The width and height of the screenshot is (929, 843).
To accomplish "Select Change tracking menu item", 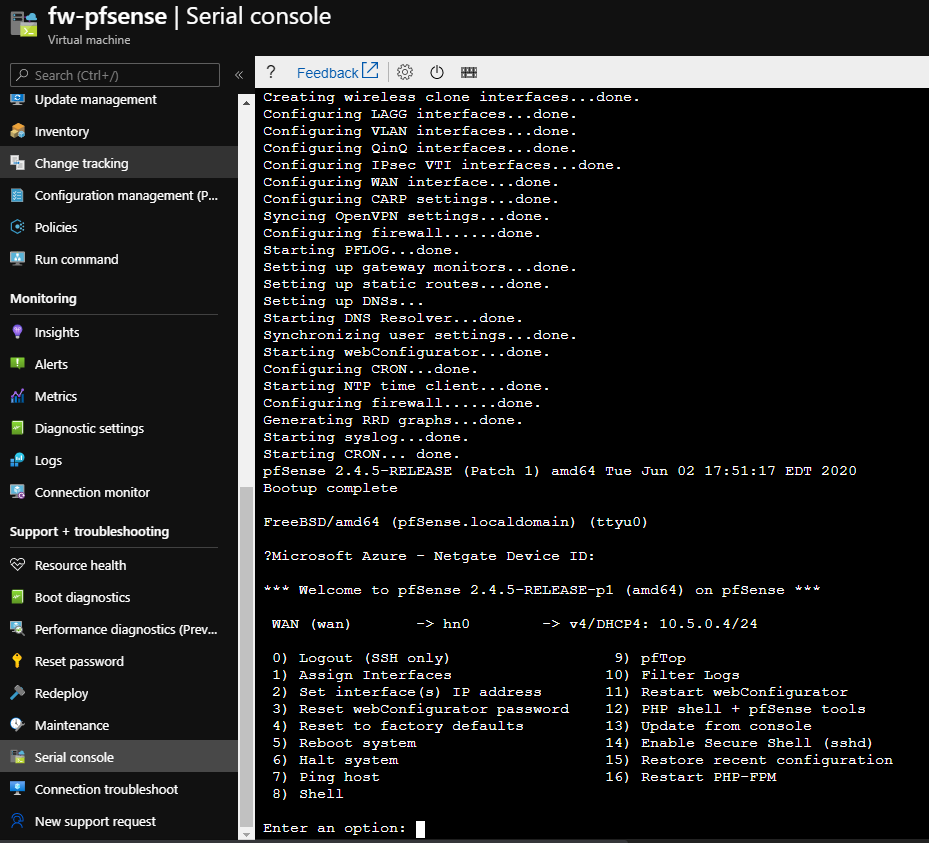I will 81,163.
